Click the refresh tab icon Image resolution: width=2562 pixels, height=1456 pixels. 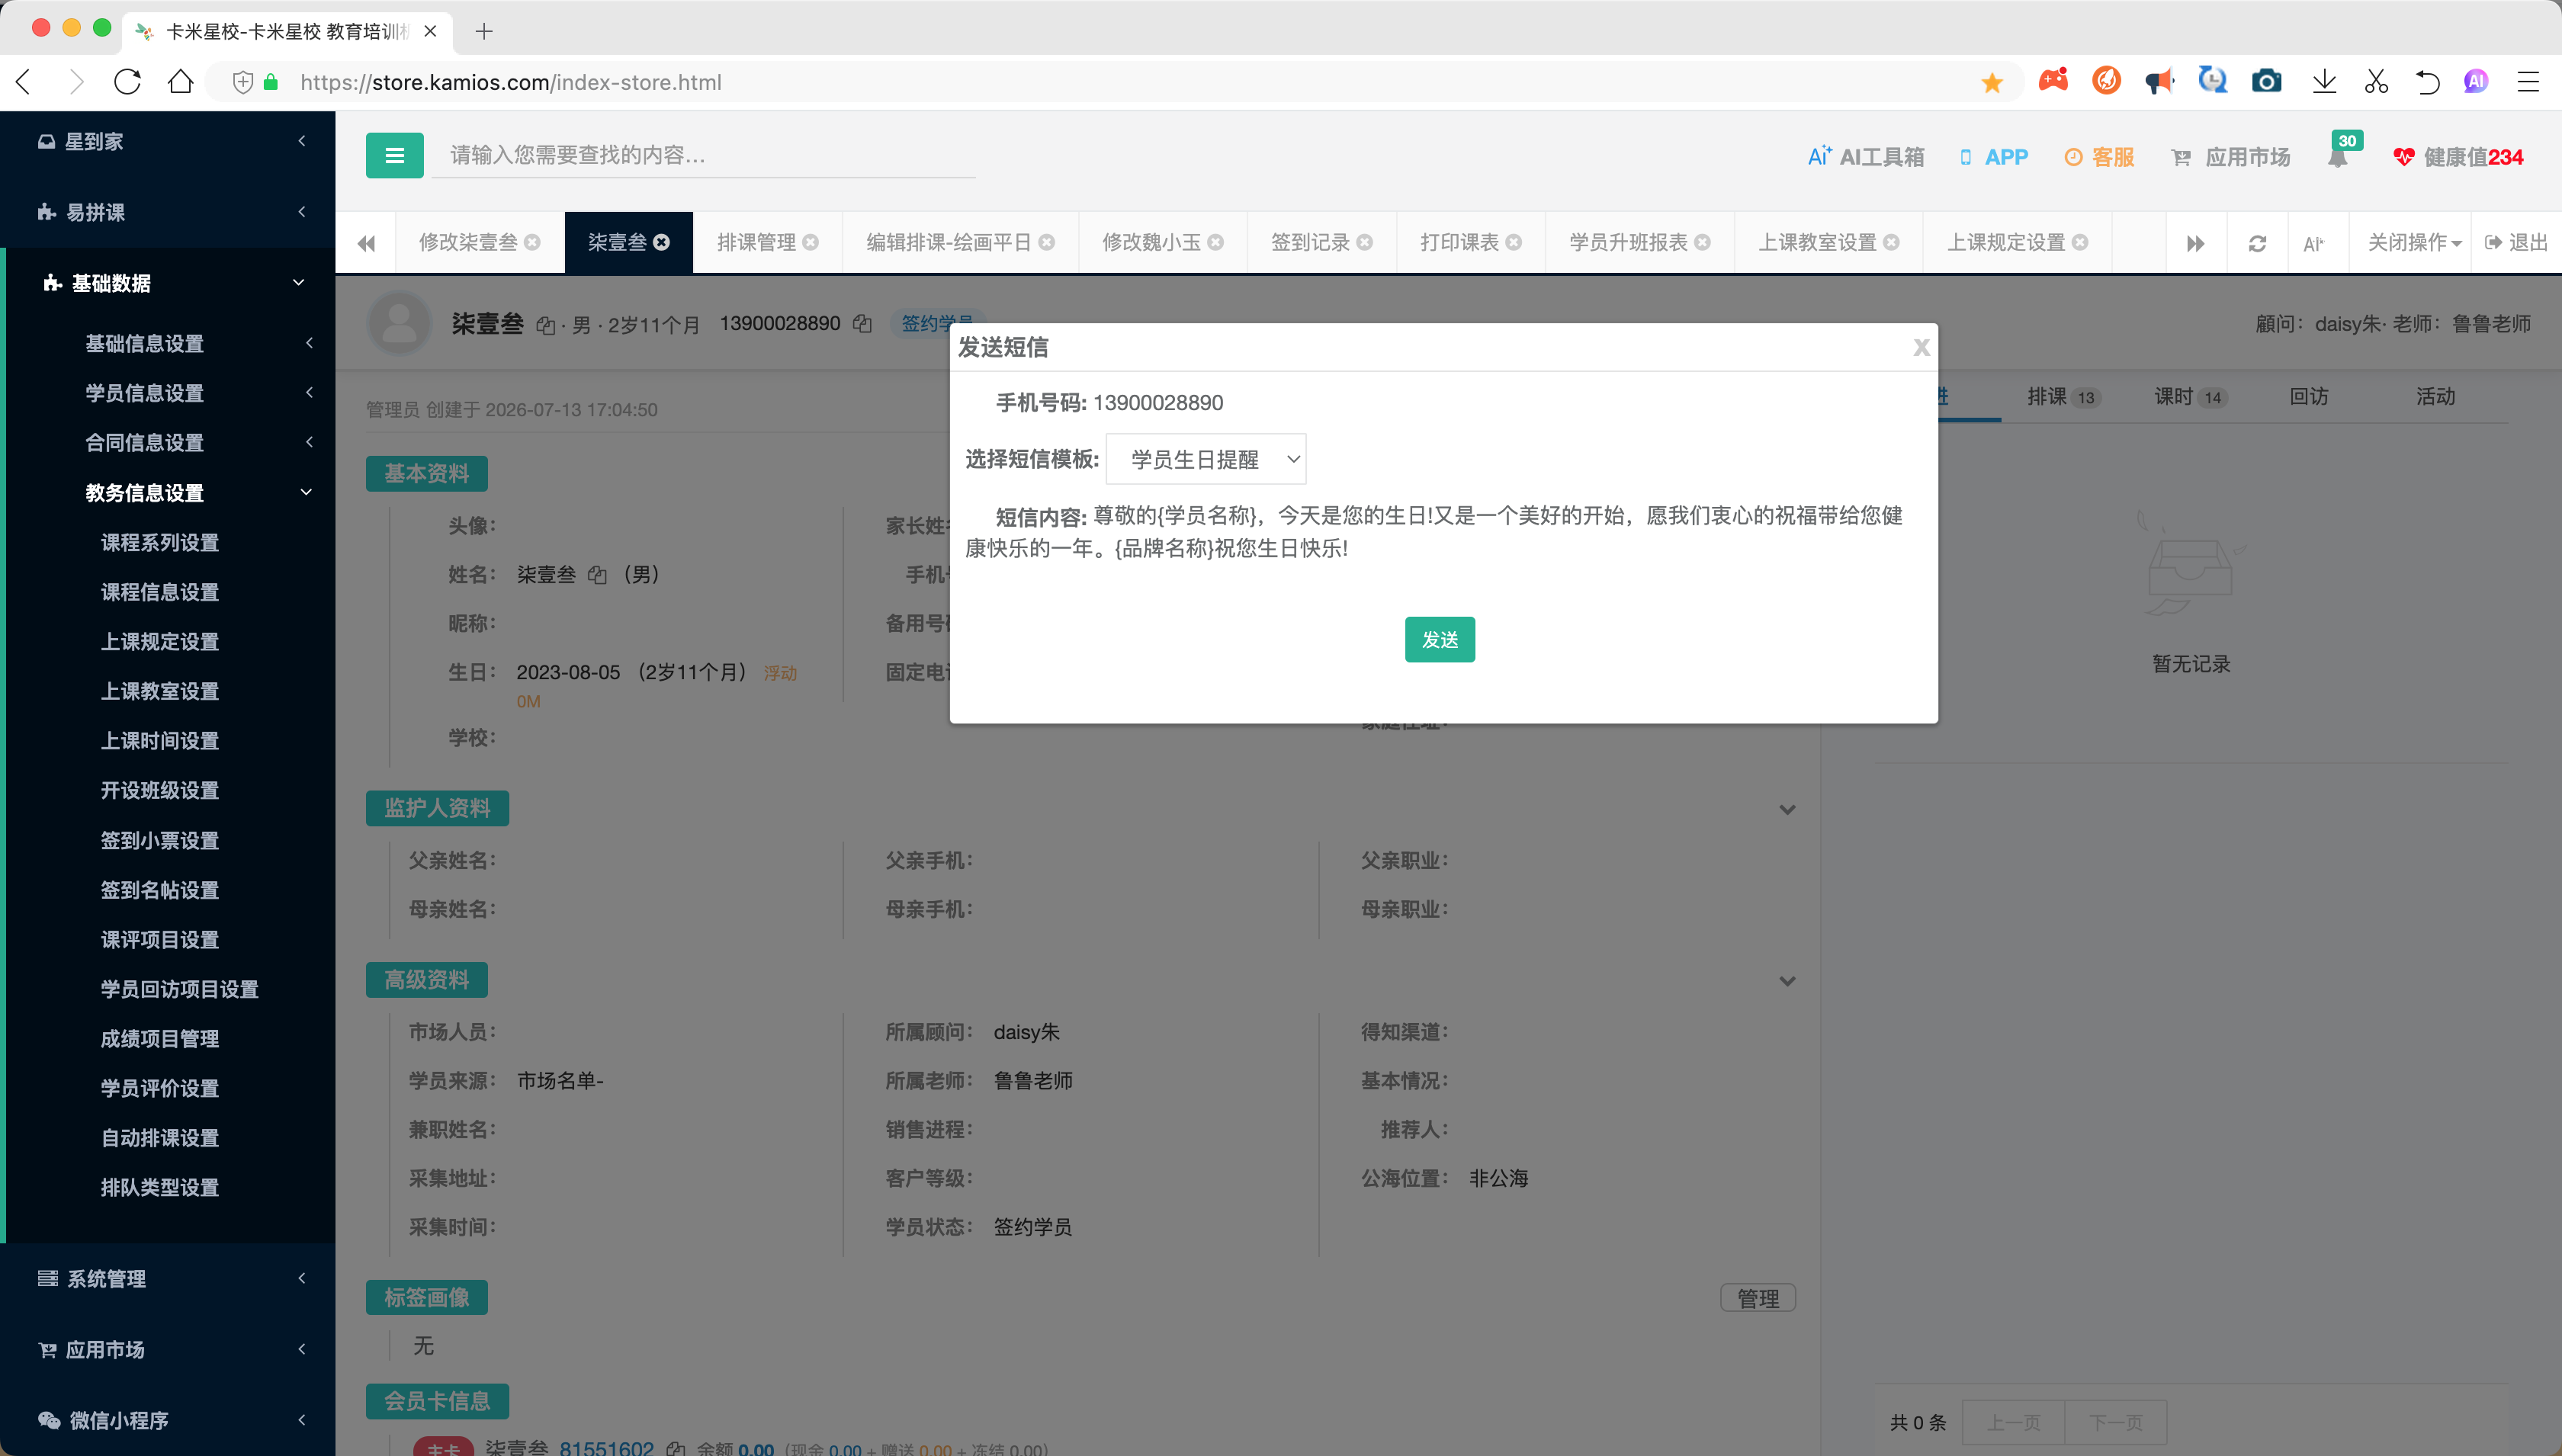coord(2257,243)
